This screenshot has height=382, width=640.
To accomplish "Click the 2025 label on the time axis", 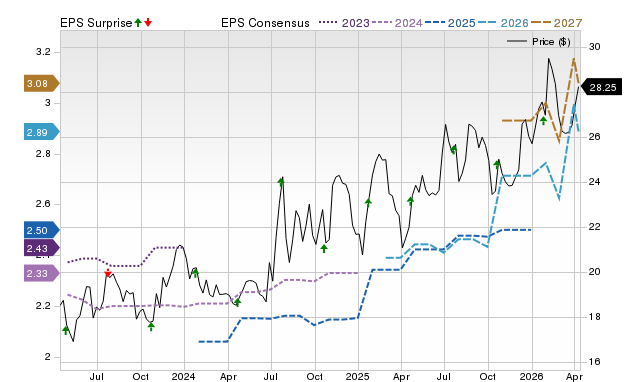I will (358, 376).
